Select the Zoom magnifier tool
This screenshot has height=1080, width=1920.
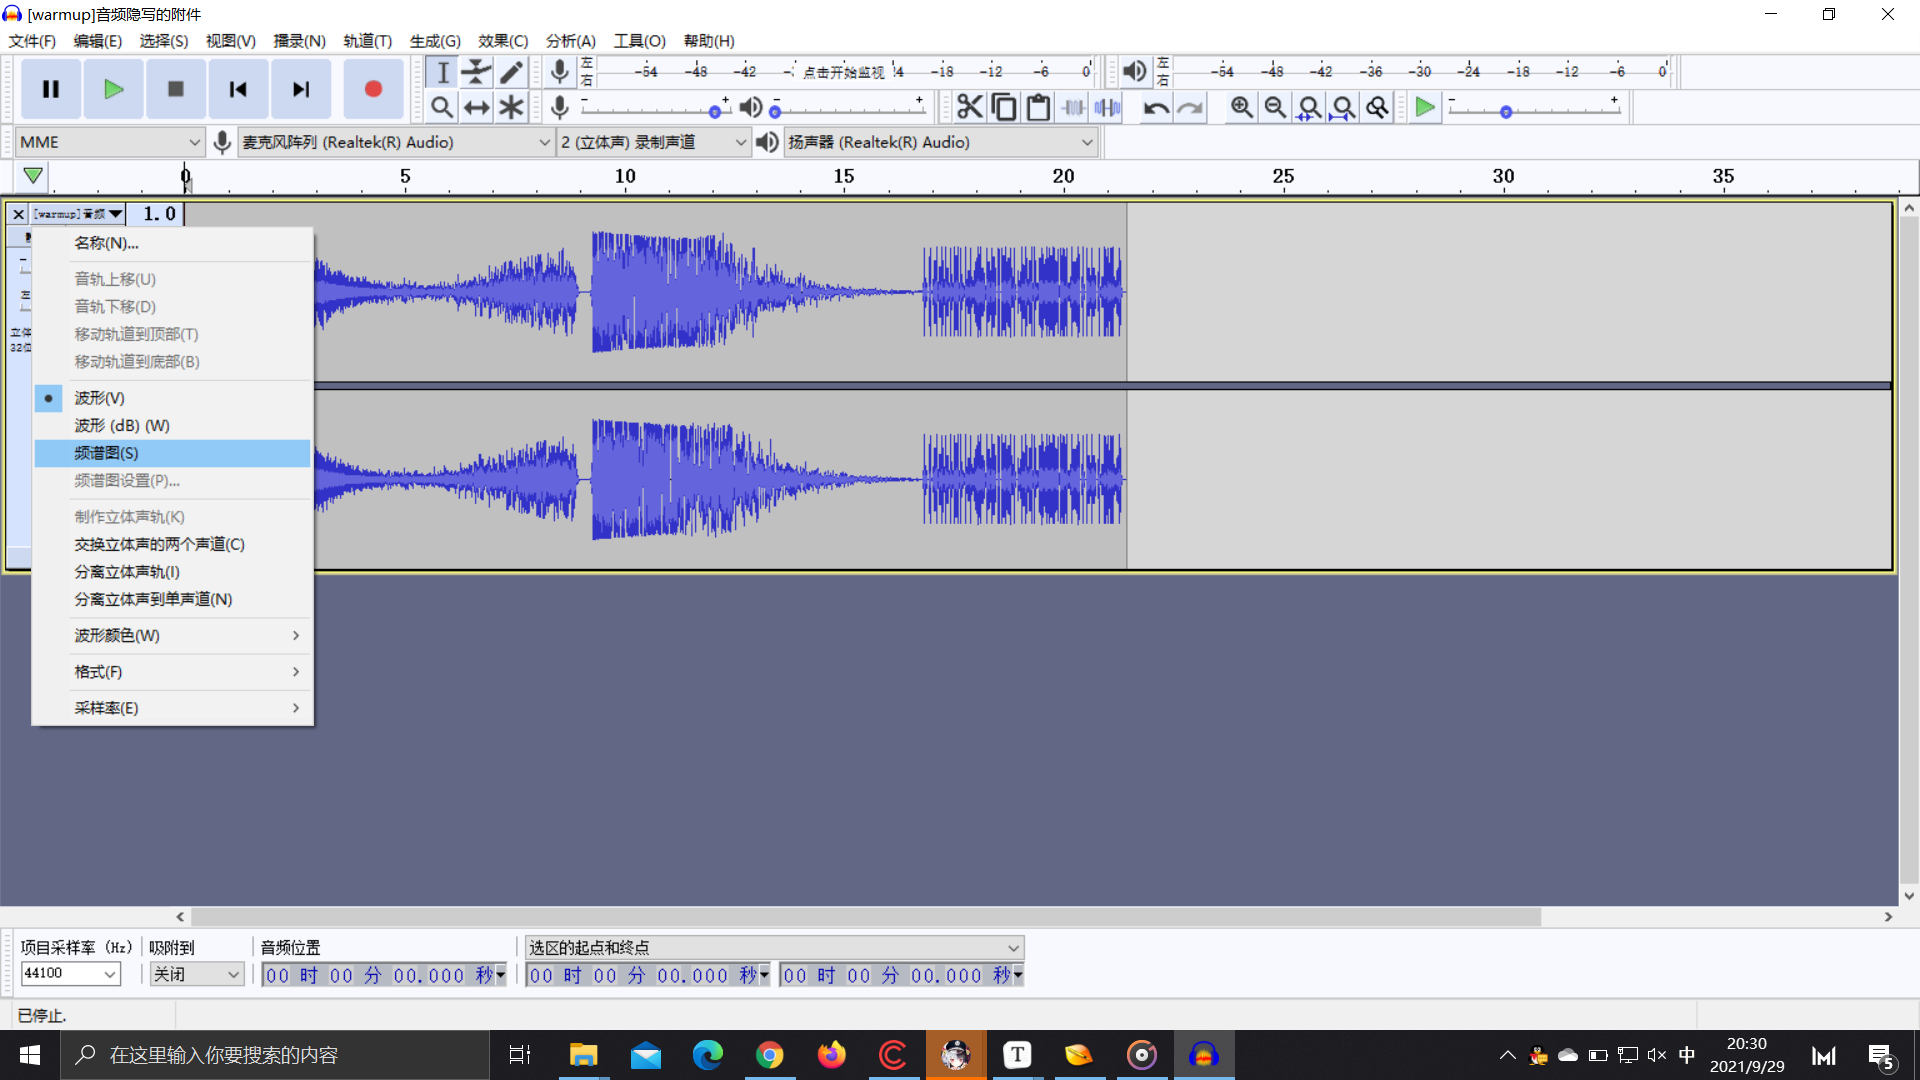442,107
